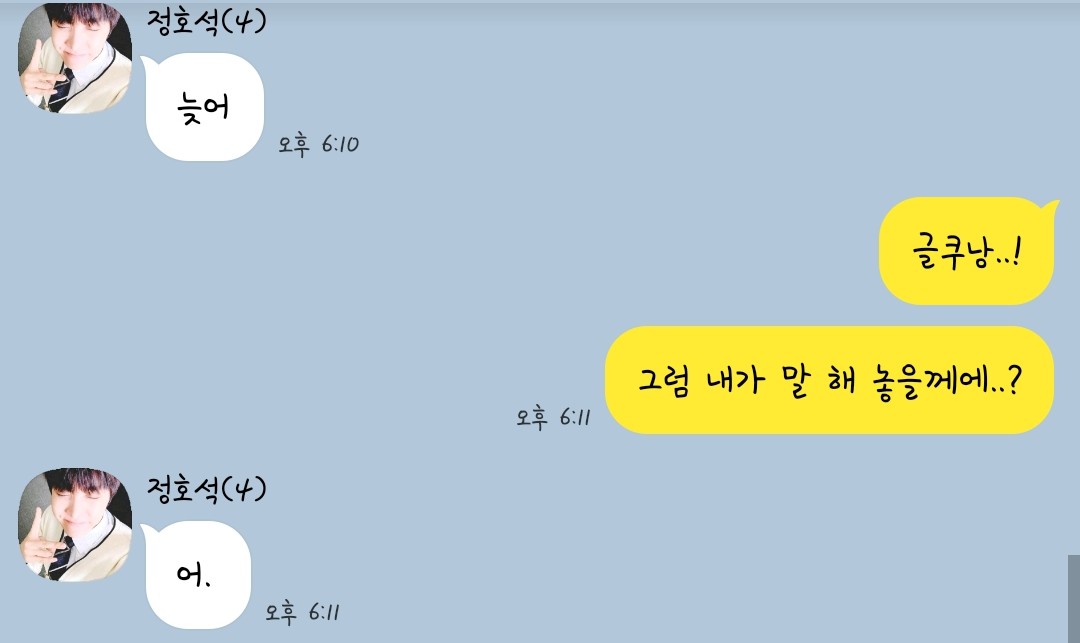Tap the white 늦어 message bubble
1080x643 pixels.
coord(205,107)
